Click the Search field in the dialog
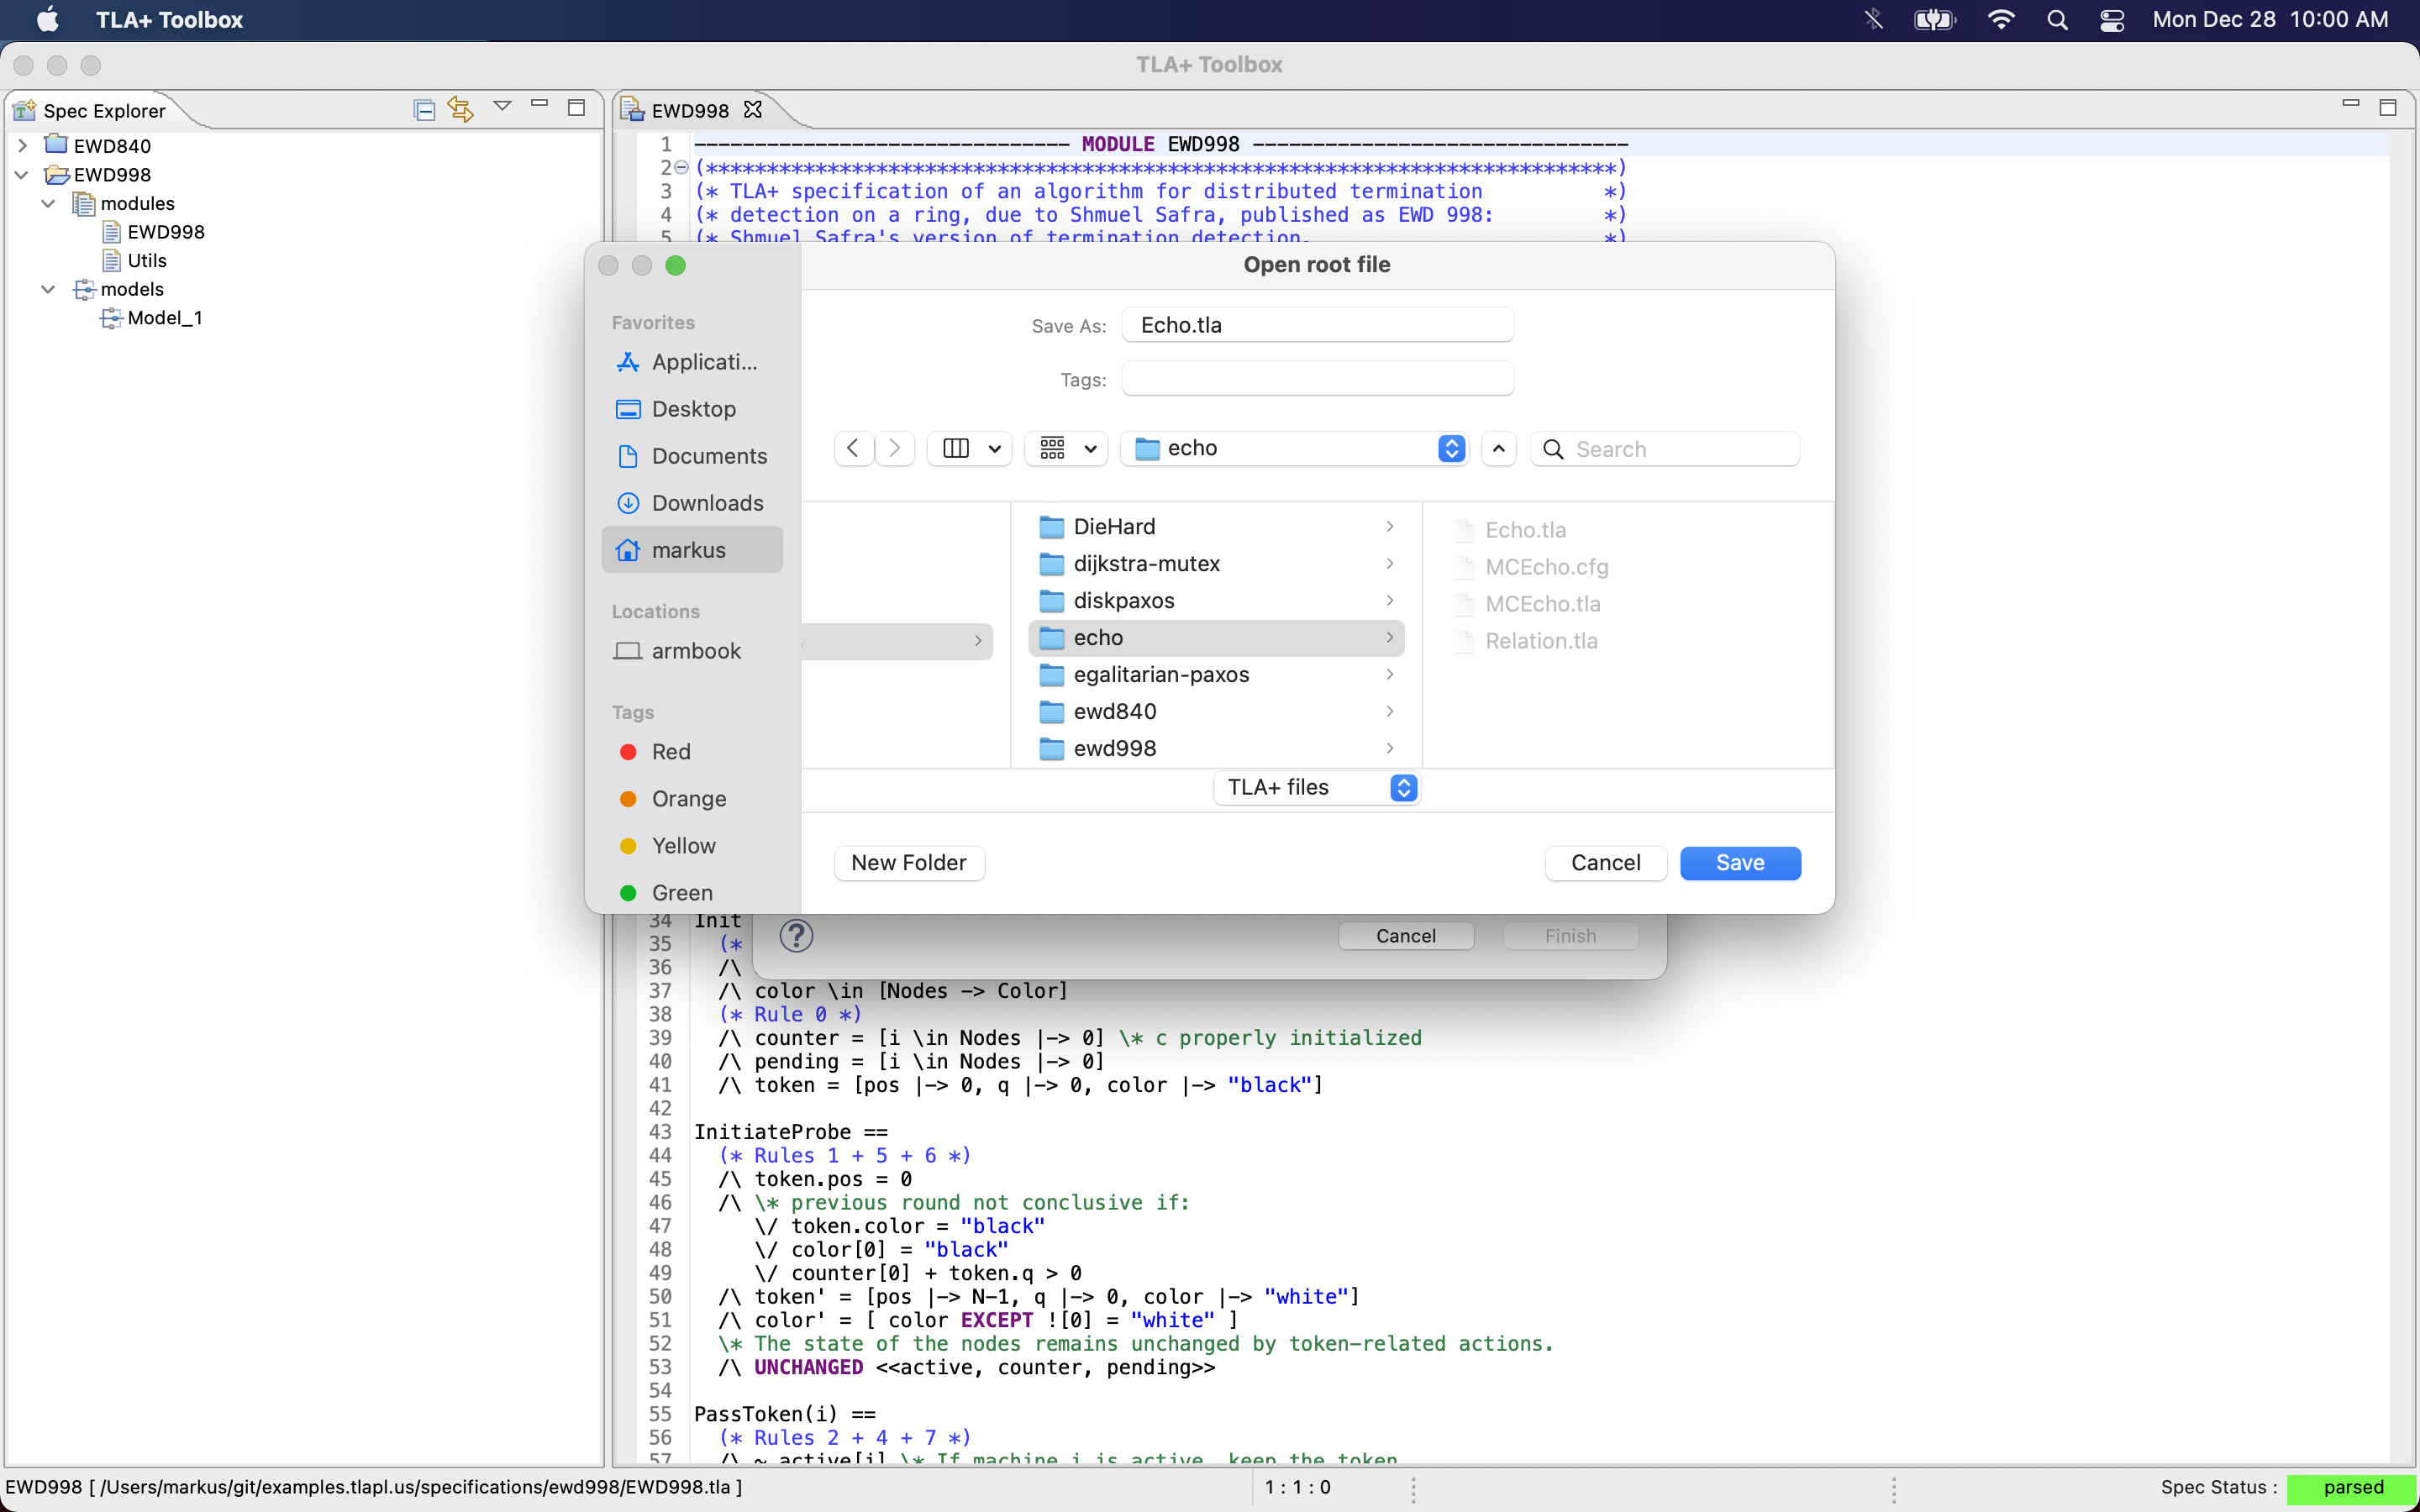 [x=1663, y=448]
